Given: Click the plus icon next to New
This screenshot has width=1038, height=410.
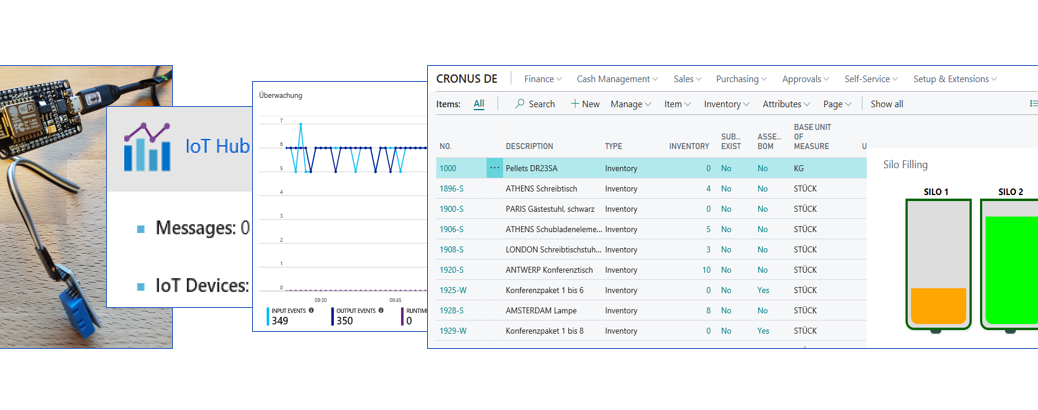Looking at the screenshot, I should [575, 104].
